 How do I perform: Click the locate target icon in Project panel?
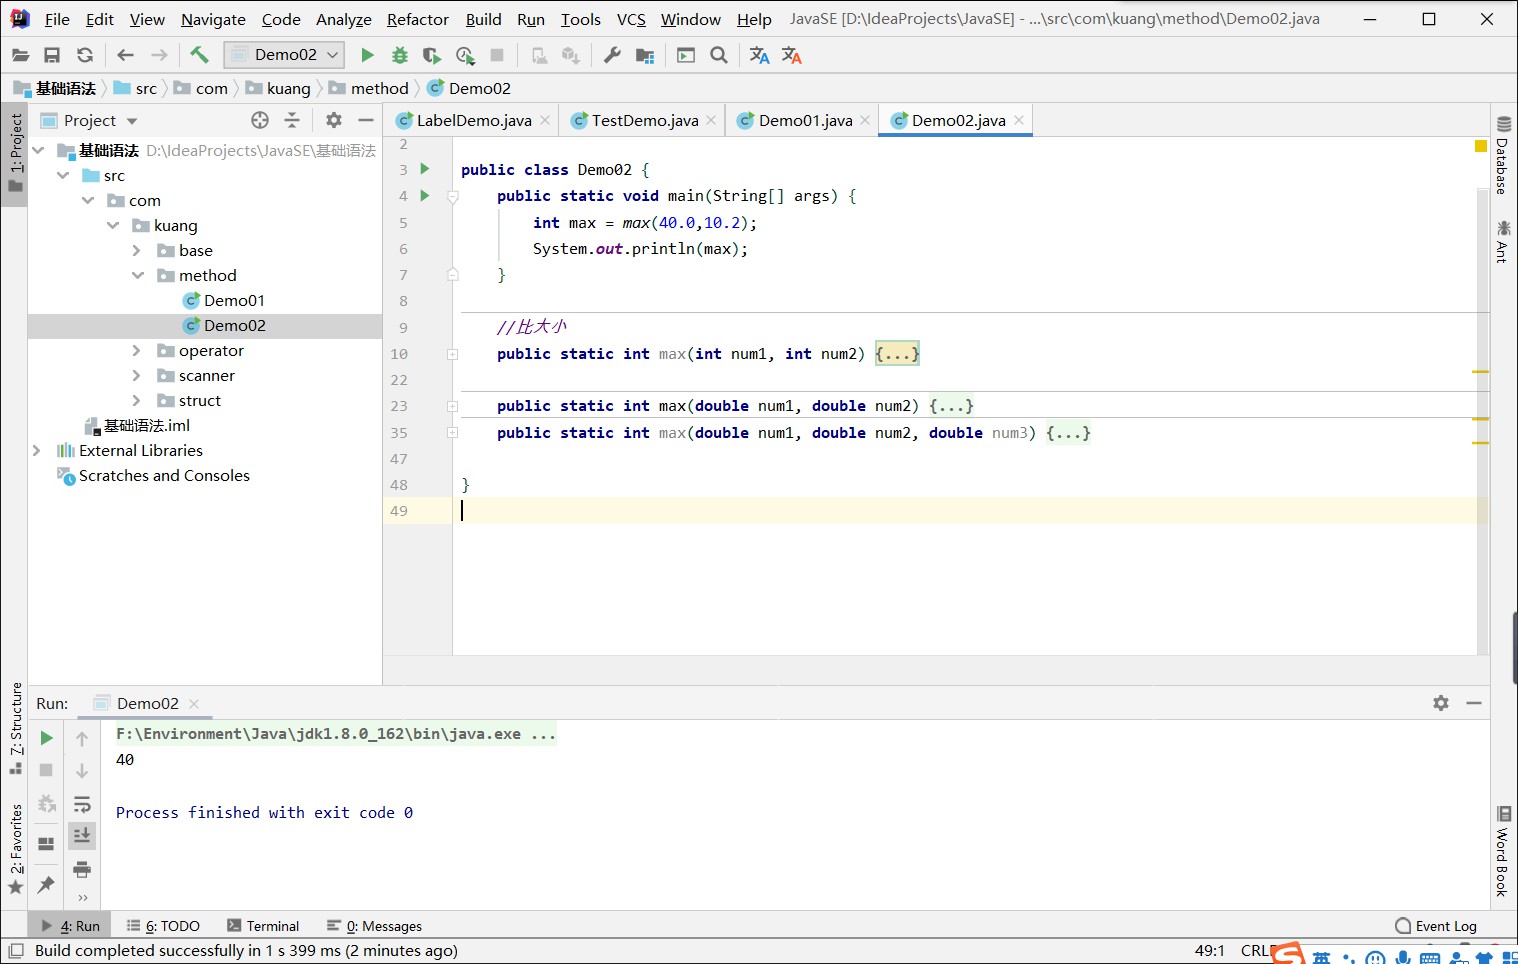tap(260, 120)
